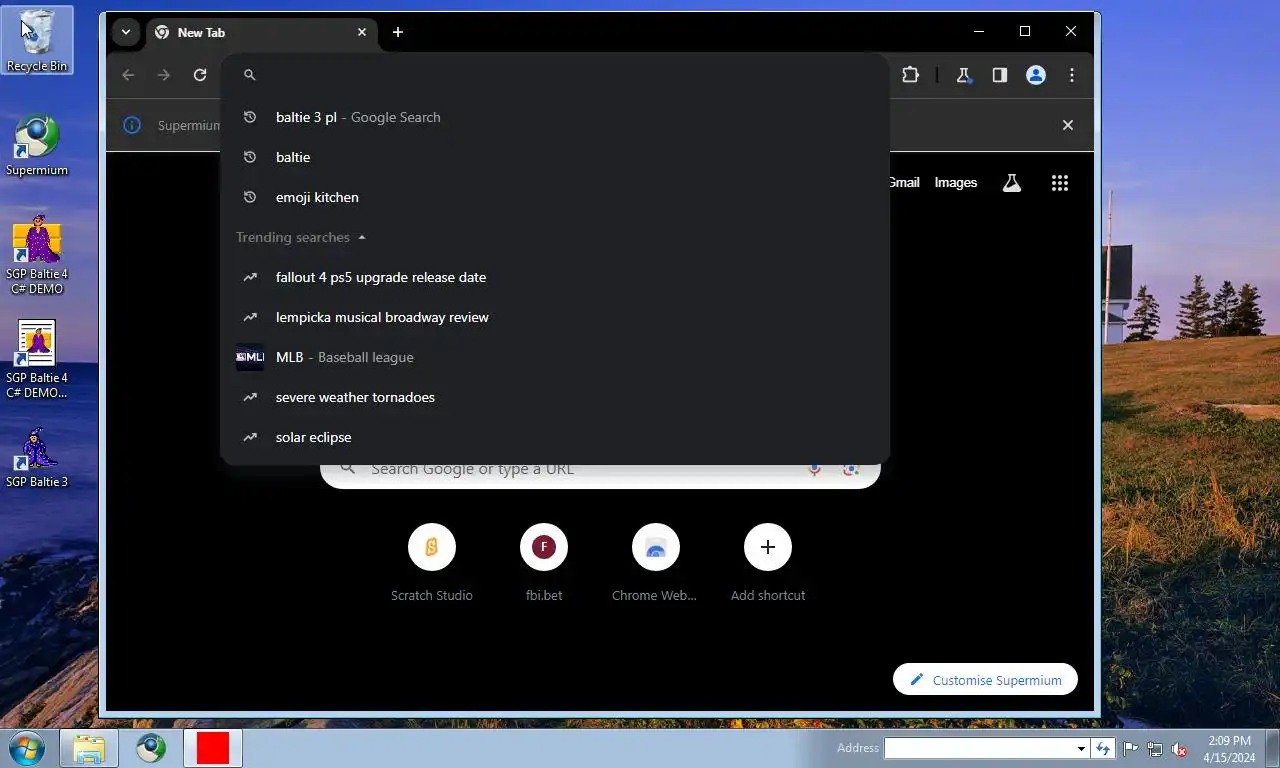
Task: Reload the page with refresh icon
Action: [200, 75]
